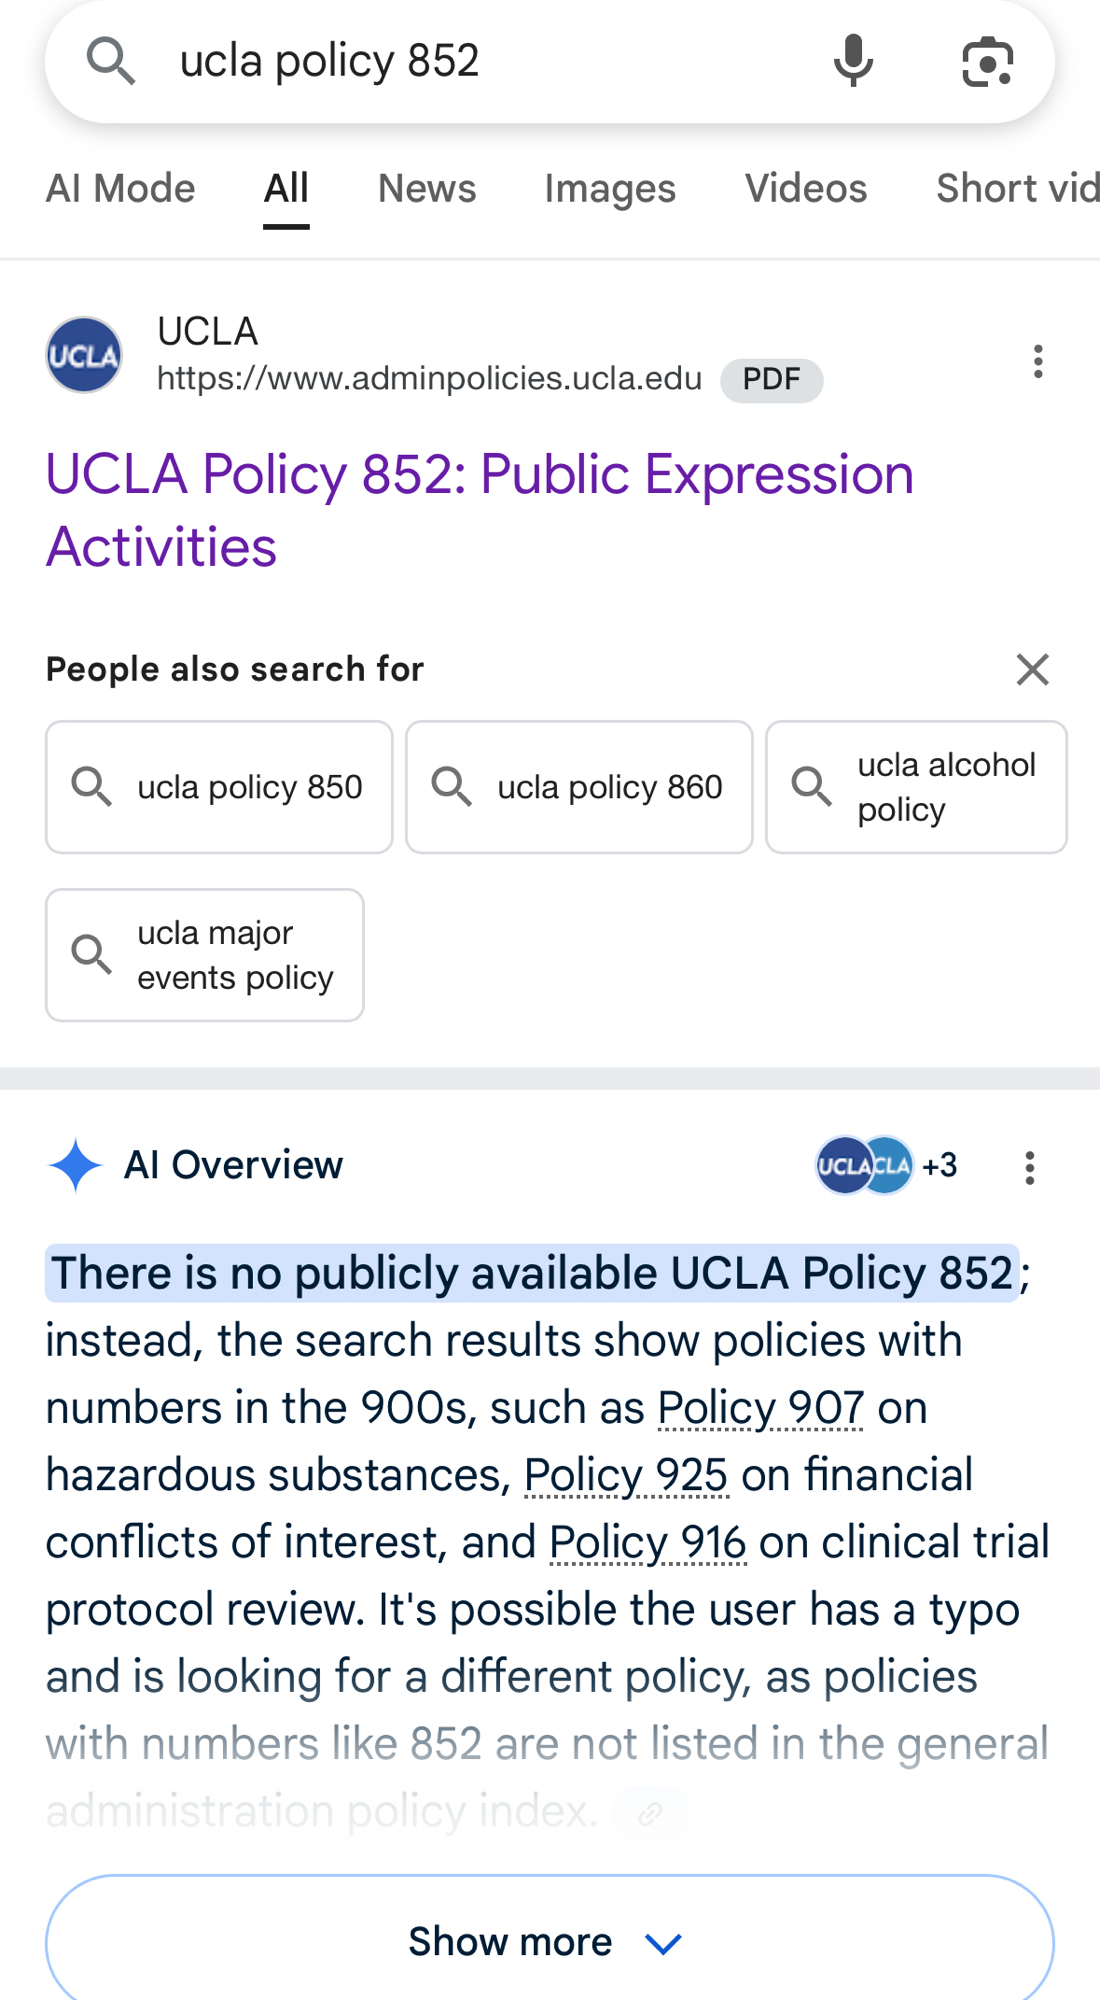Image resolution: width=1100 pixels, height=2000 pixels.
Task: Tap the AI Overview source icons +3
Action: click(x=886, y=1165)
